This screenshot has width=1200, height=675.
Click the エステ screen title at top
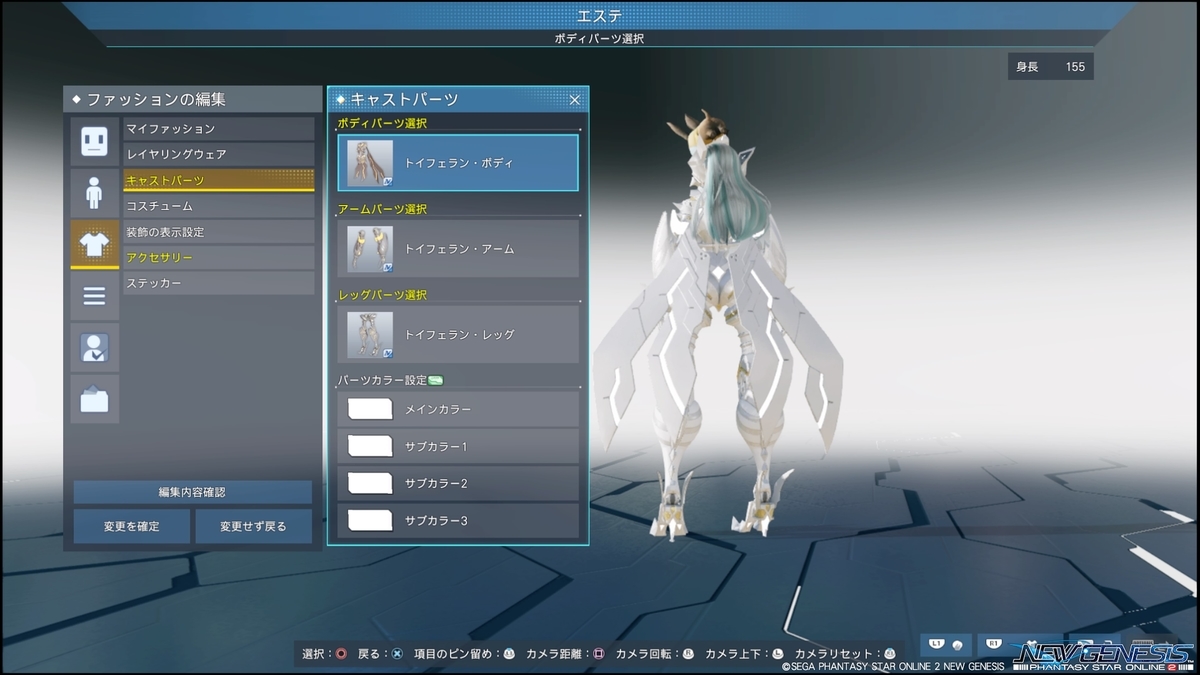click(x=600, y=15)
